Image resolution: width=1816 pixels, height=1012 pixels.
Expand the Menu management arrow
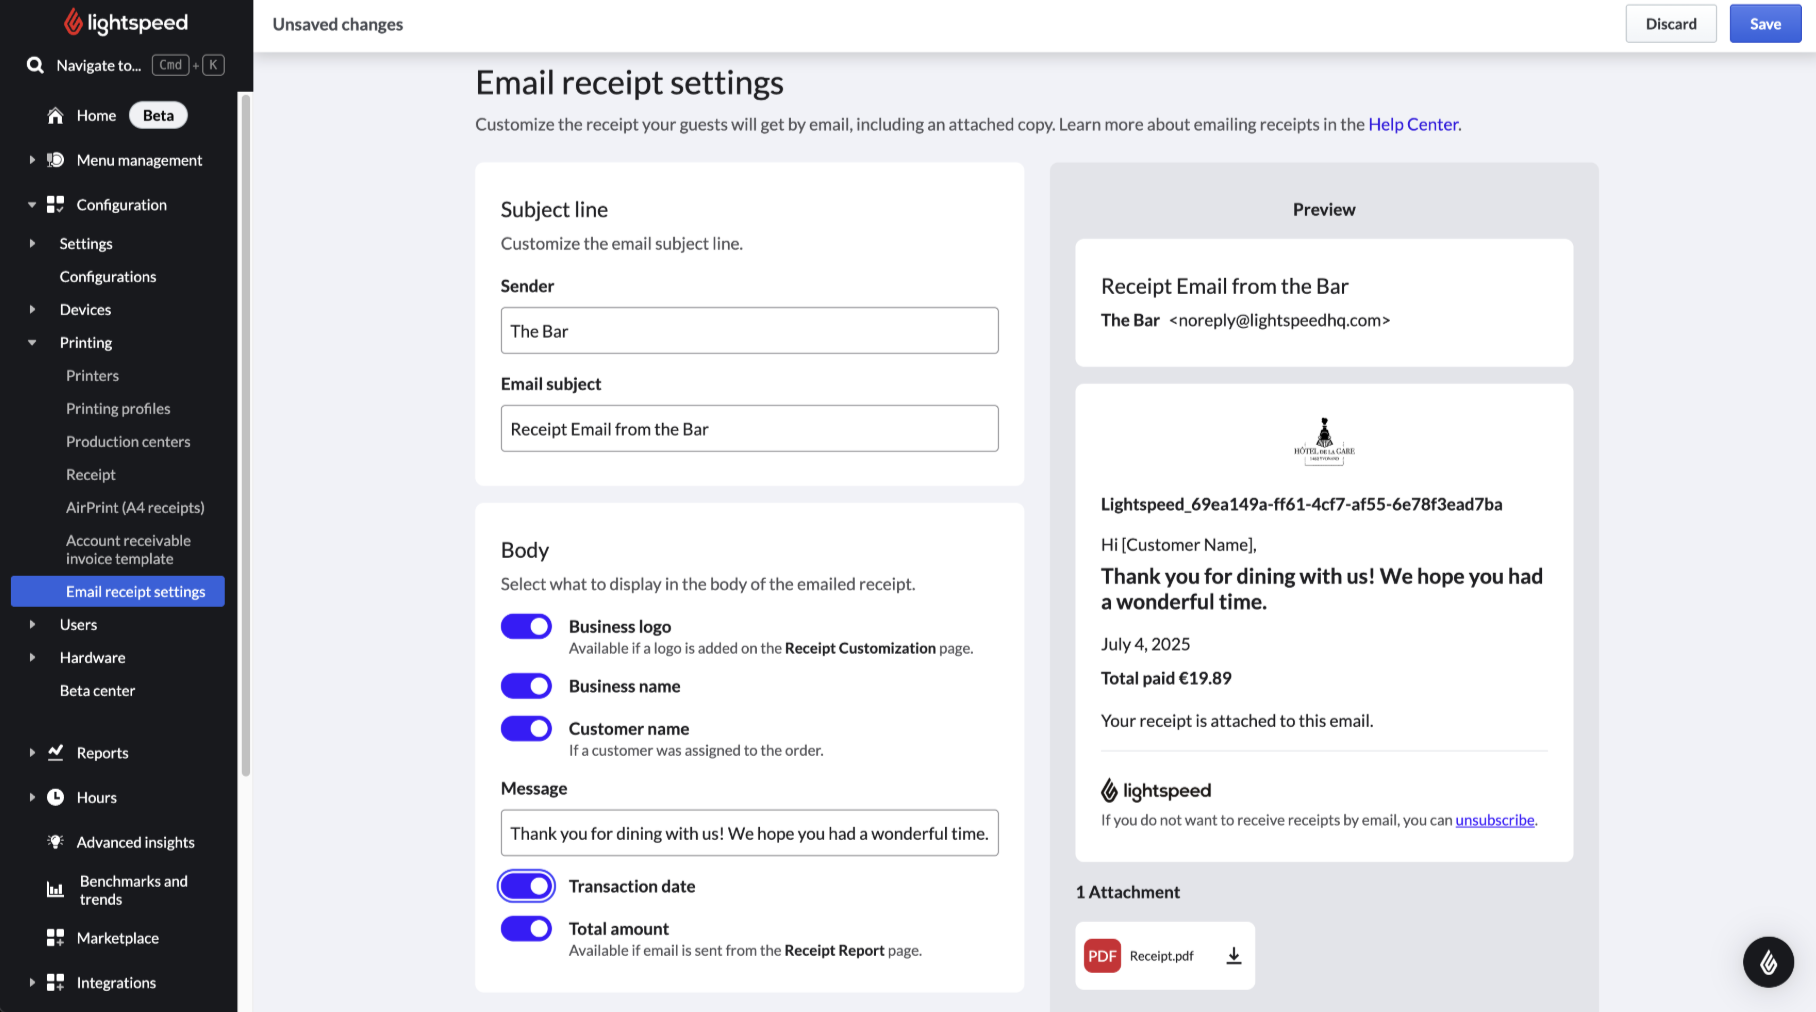[x=32, y=160]
